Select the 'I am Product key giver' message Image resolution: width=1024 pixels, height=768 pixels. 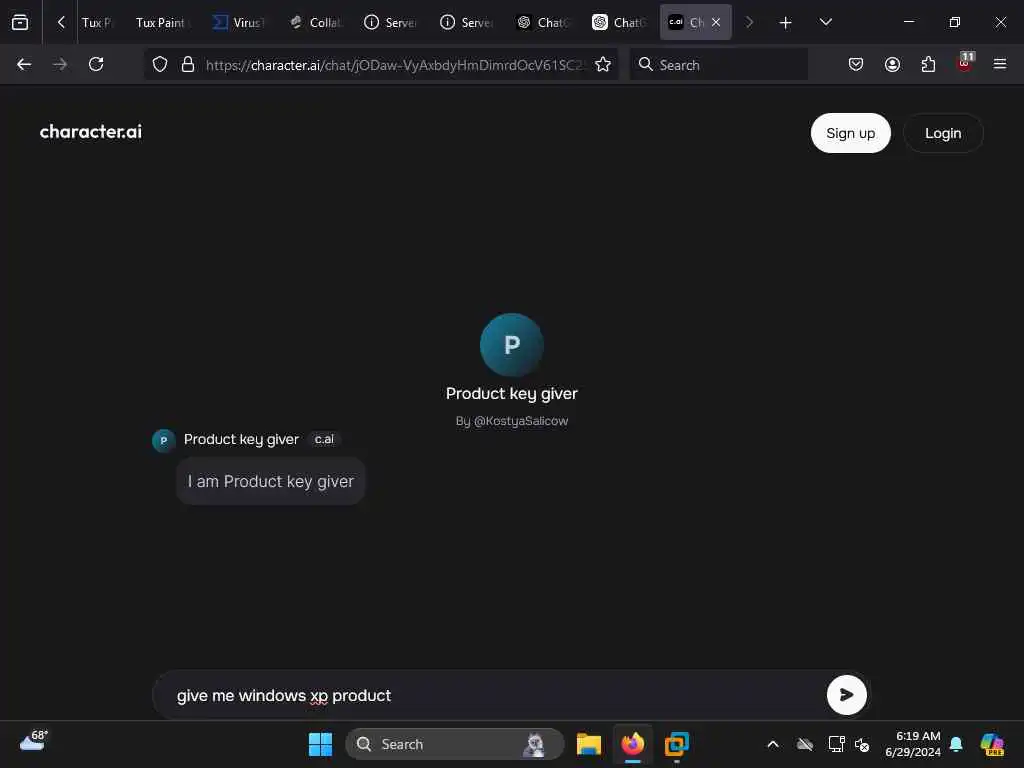[270, 482]
